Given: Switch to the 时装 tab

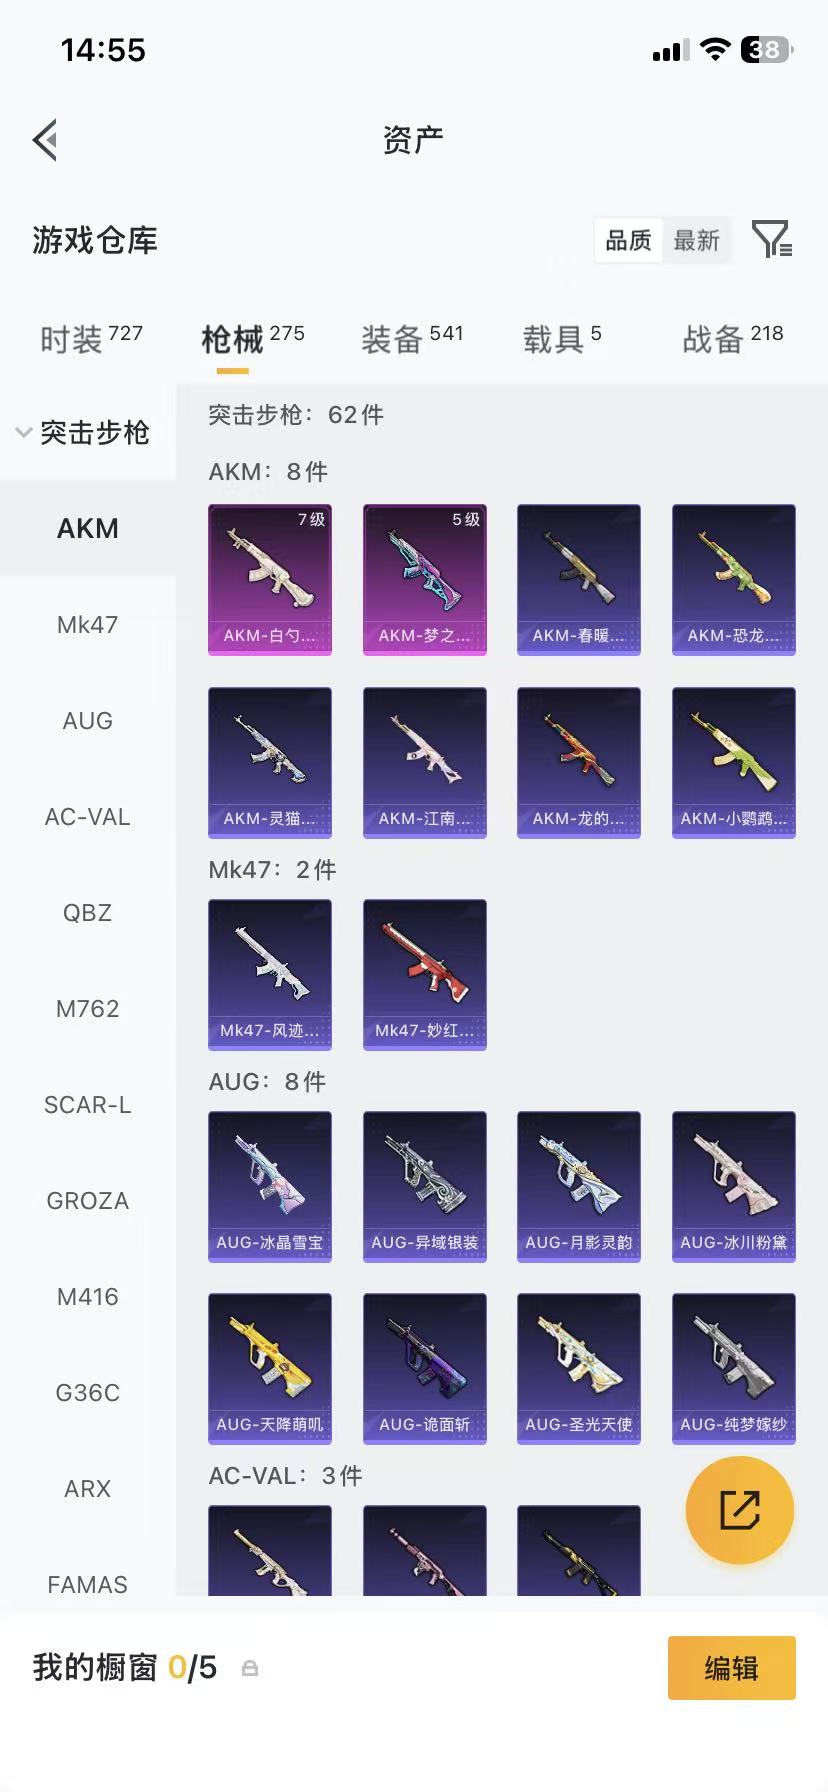Looking at the screenshot, I should click(x=91, y=340).
